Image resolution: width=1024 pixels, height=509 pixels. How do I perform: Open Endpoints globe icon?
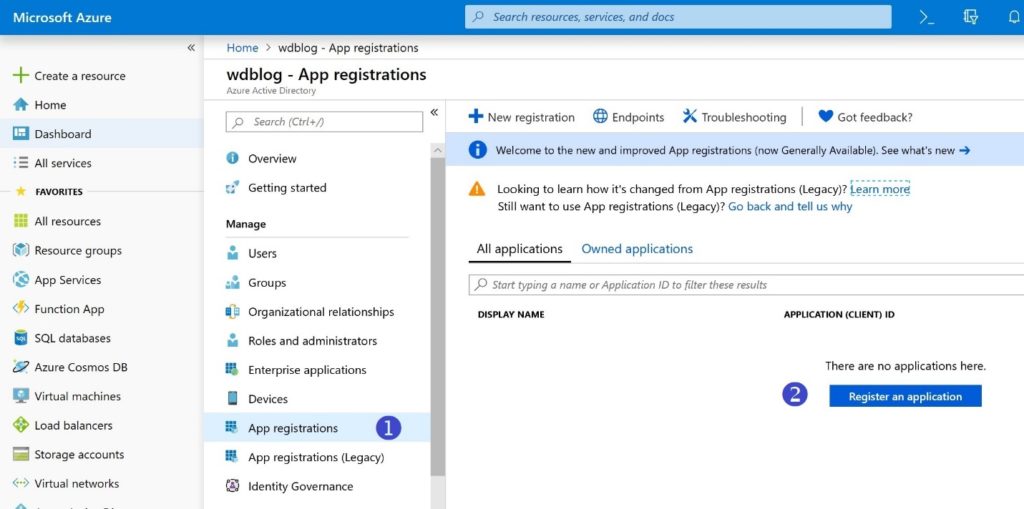point(600,117)
